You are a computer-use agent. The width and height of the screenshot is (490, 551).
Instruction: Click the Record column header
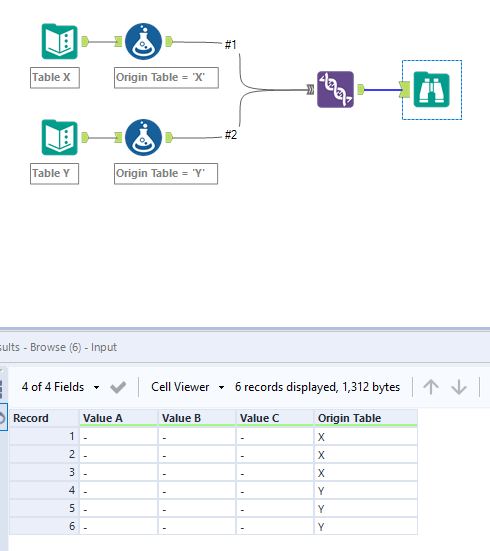(44, 418)
